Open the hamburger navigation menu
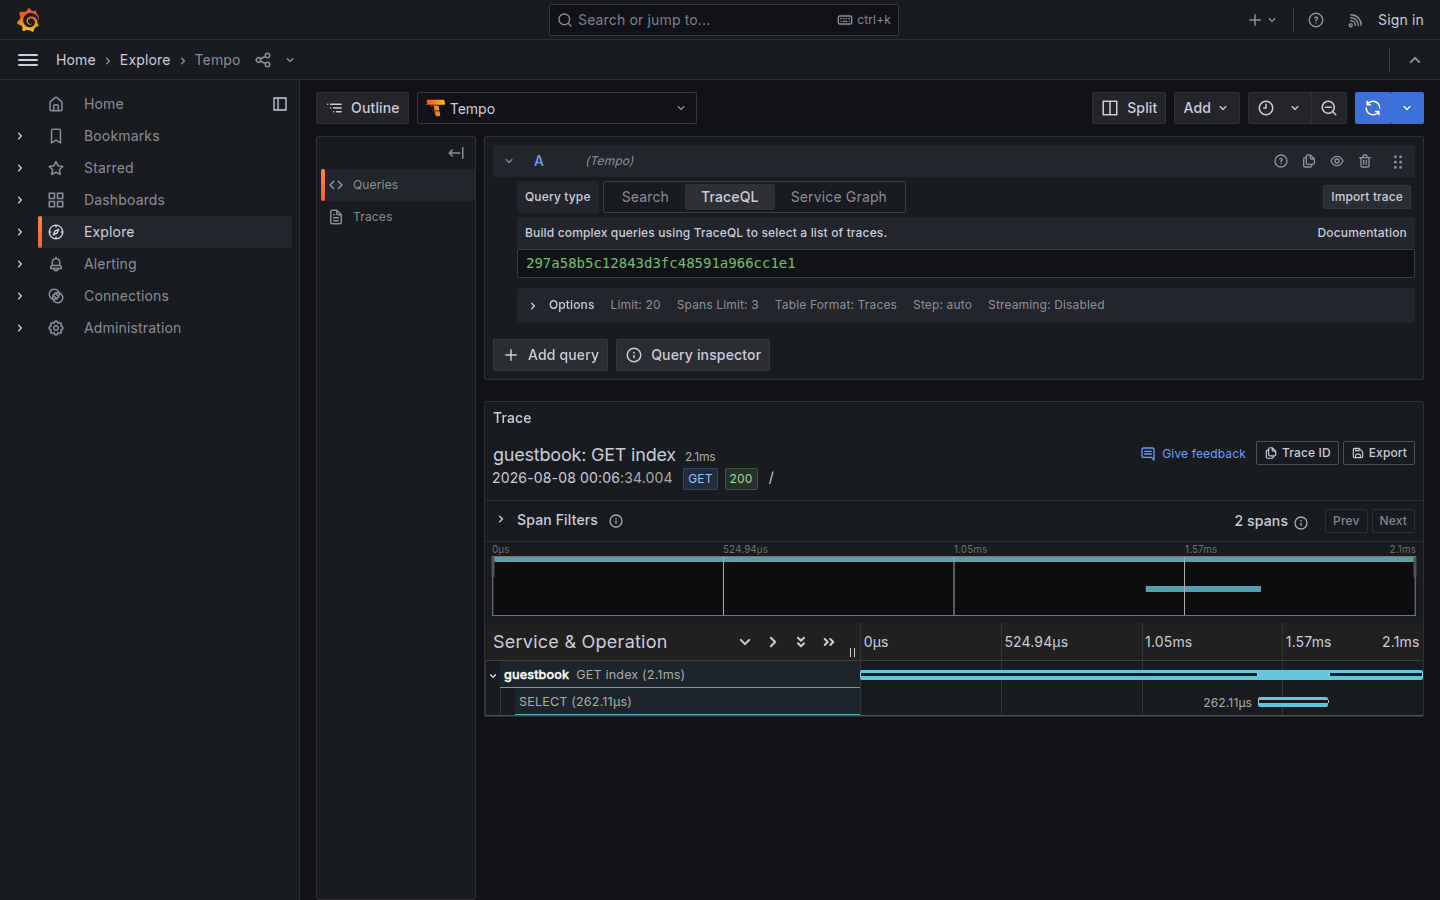The width and height of the screenshot is (1440, 900). [x=28, y=60]
